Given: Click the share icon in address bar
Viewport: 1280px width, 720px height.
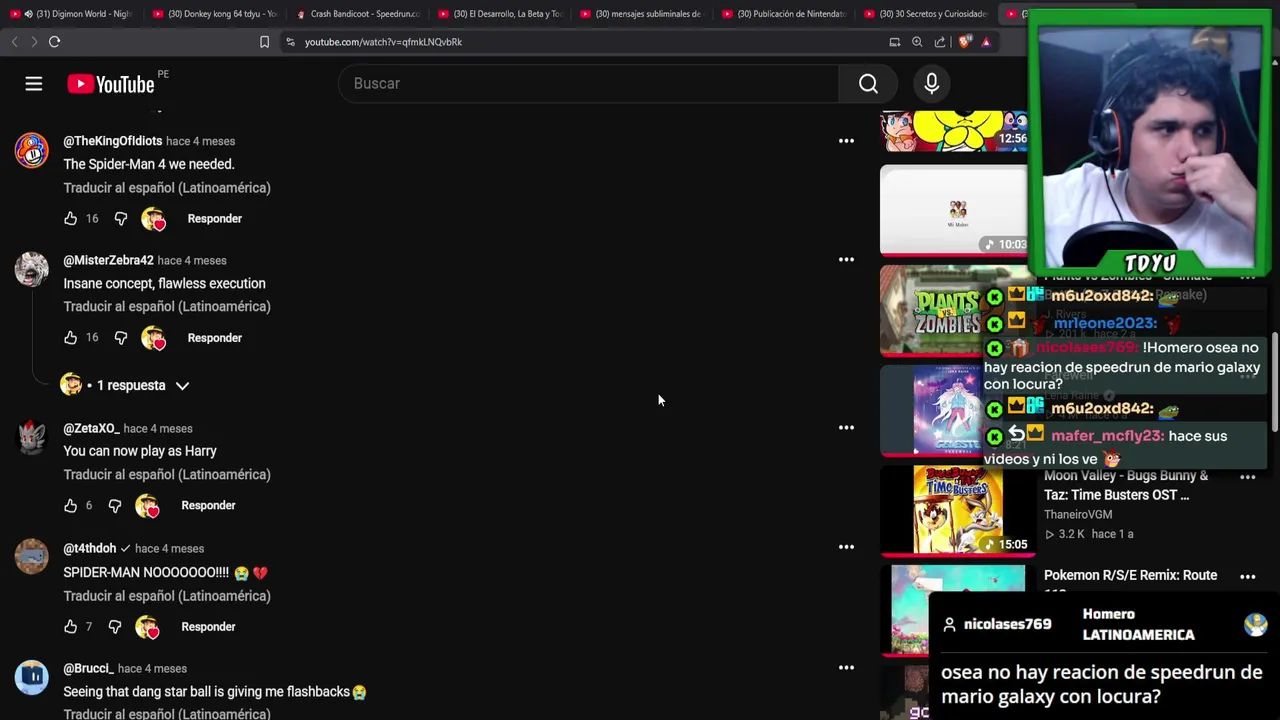Looking at the screenshot, I should tap(940, 42).
